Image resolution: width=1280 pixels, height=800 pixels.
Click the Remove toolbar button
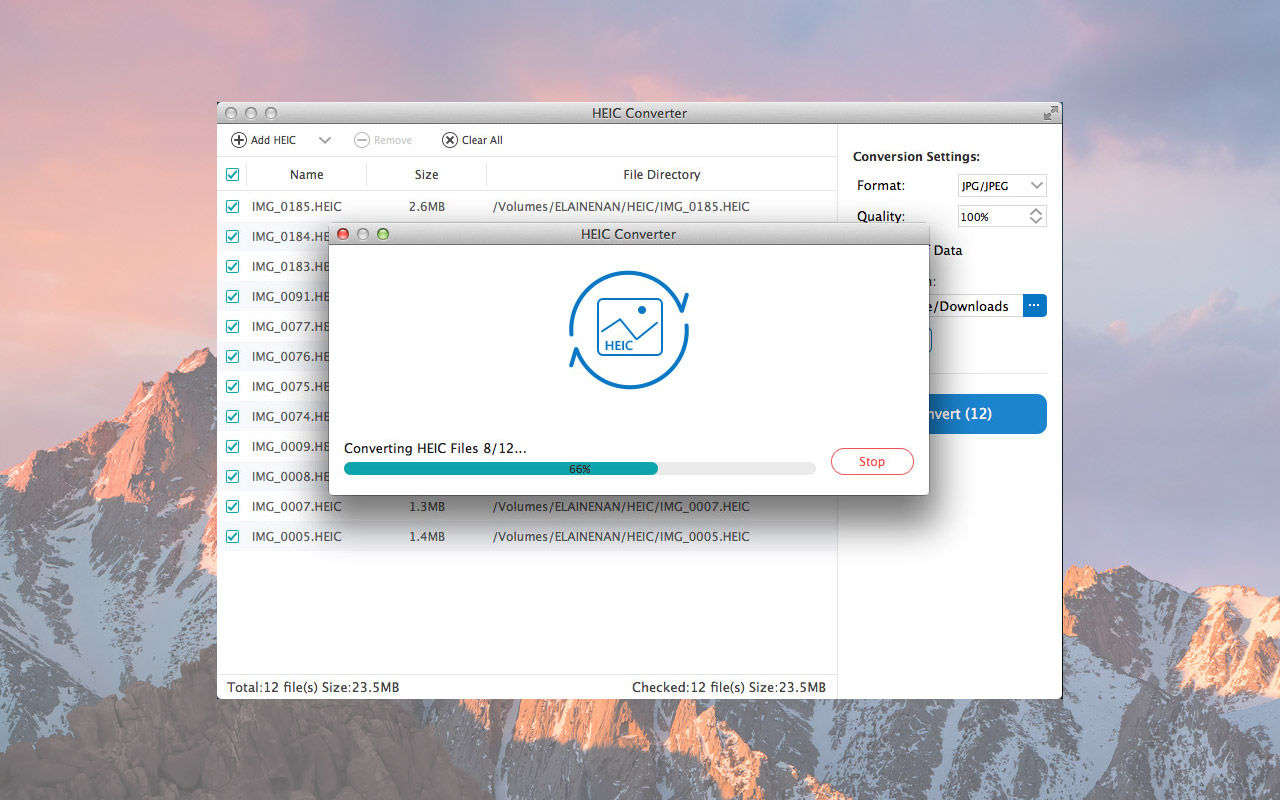click(383, 140)
